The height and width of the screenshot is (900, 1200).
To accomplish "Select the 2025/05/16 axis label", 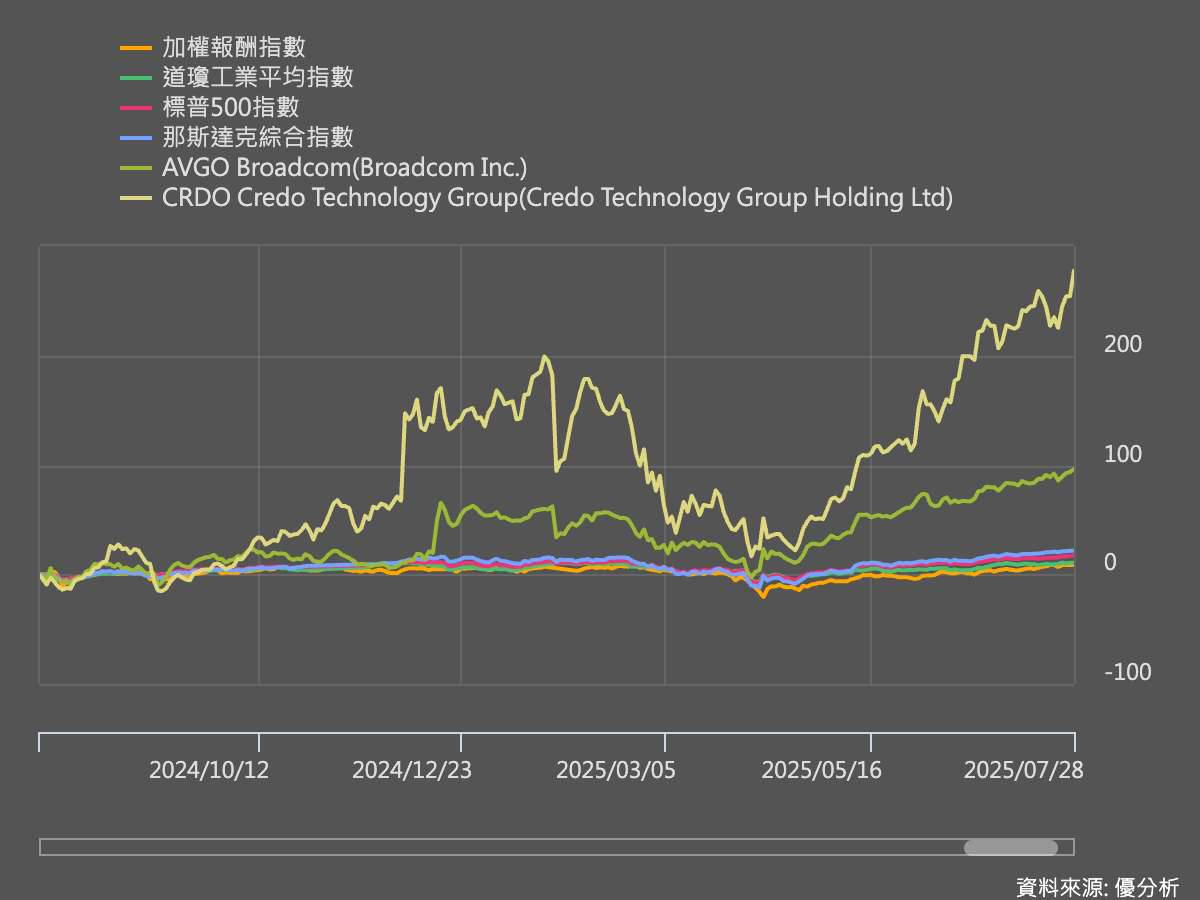I will tap(822, 770).
